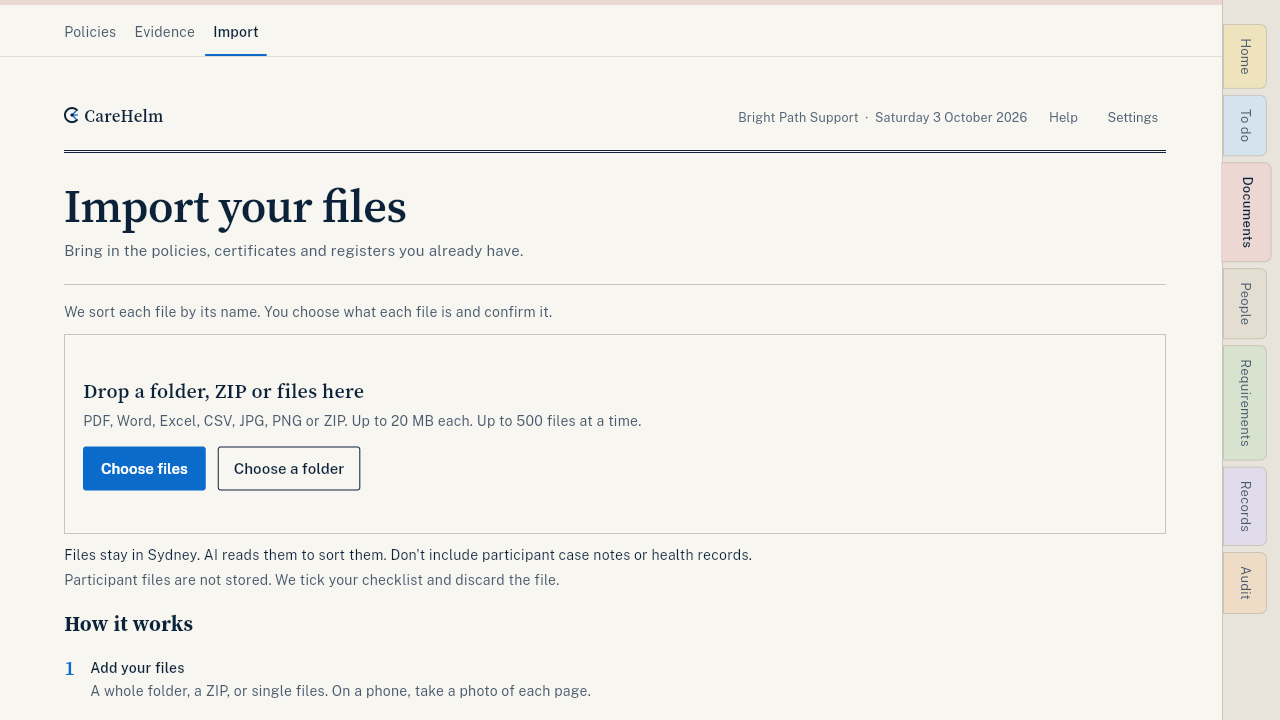1280x720 pixels.
Task: Click the We sort each file by its name text
Action: point(308,312)
